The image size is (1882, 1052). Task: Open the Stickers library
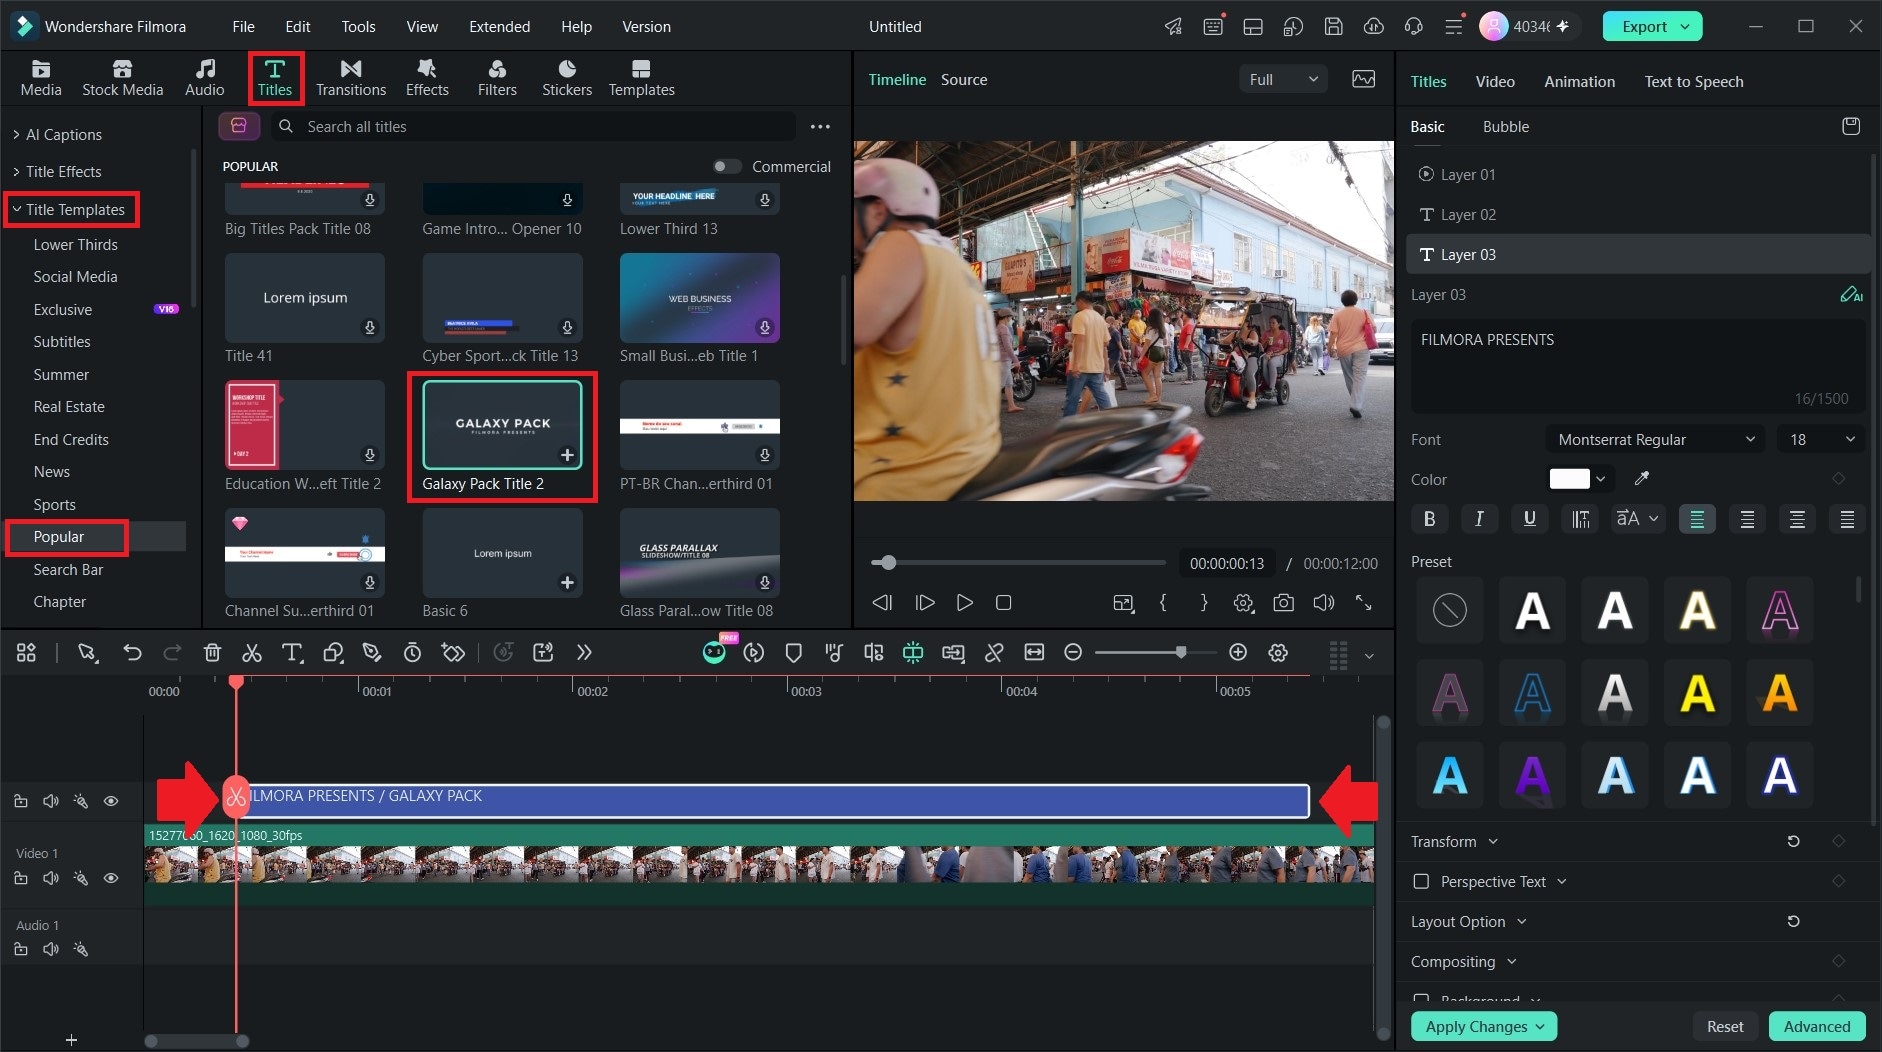566,78
